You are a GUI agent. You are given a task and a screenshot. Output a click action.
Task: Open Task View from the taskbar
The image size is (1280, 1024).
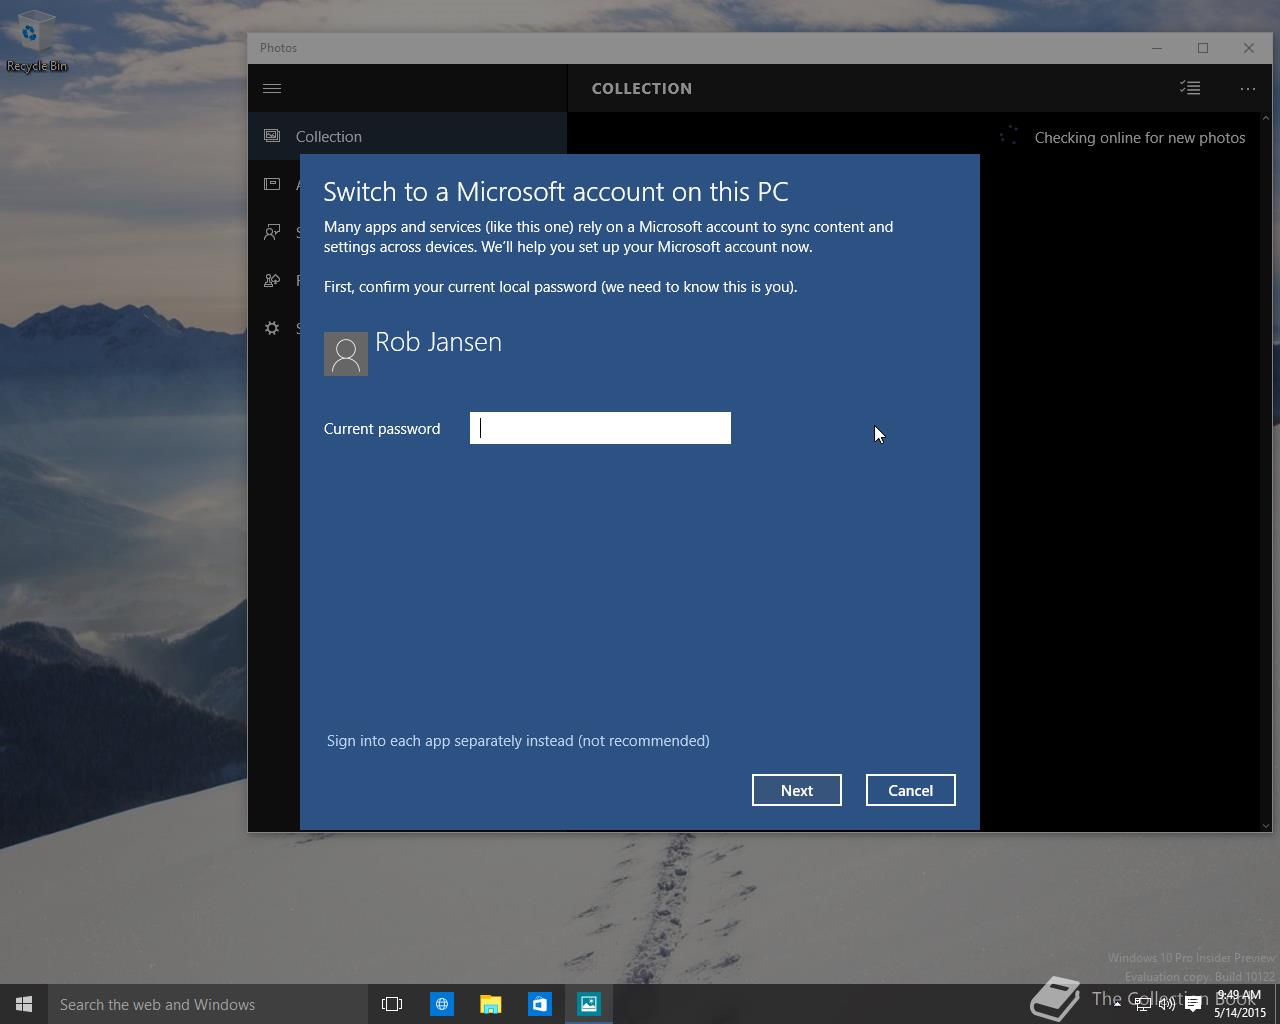pyautogui.click(x=392, y=1004)
